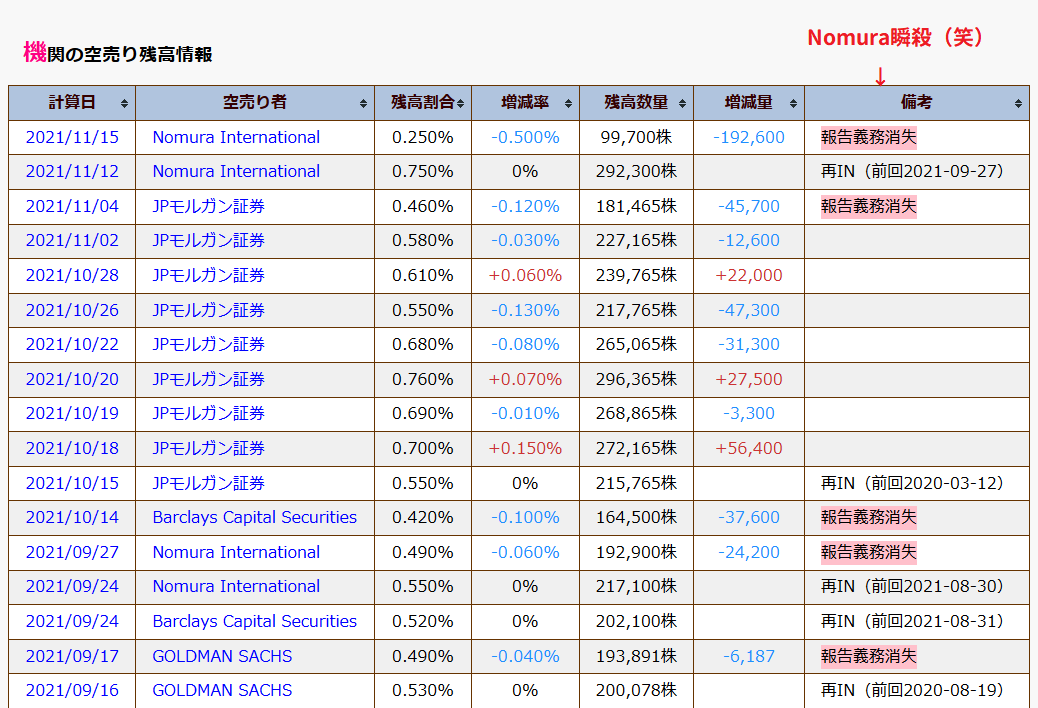Sort 残高数量 column via arrow icon
This screenshot has height=708, width=1038.
click(x=682, y=103)
